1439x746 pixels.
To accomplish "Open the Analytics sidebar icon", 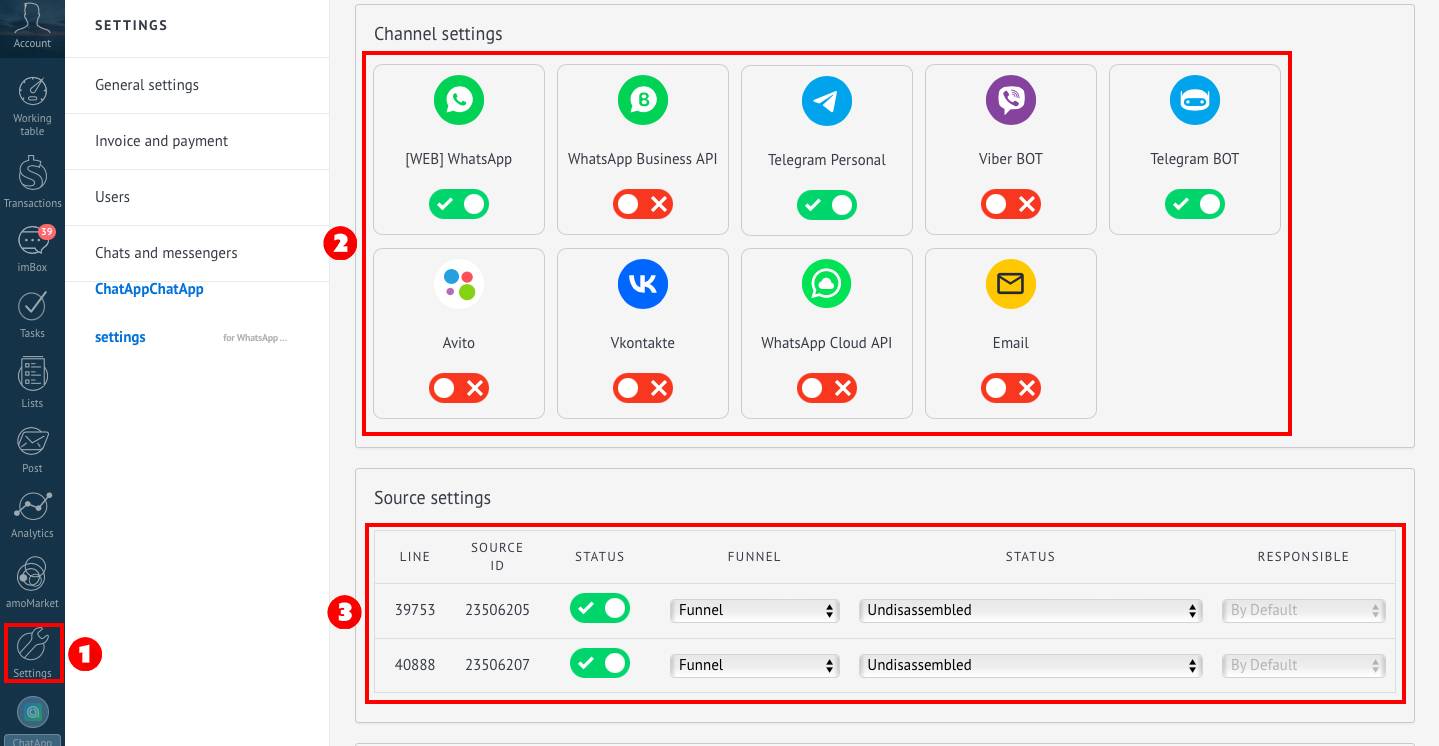I will coord(32,514).
